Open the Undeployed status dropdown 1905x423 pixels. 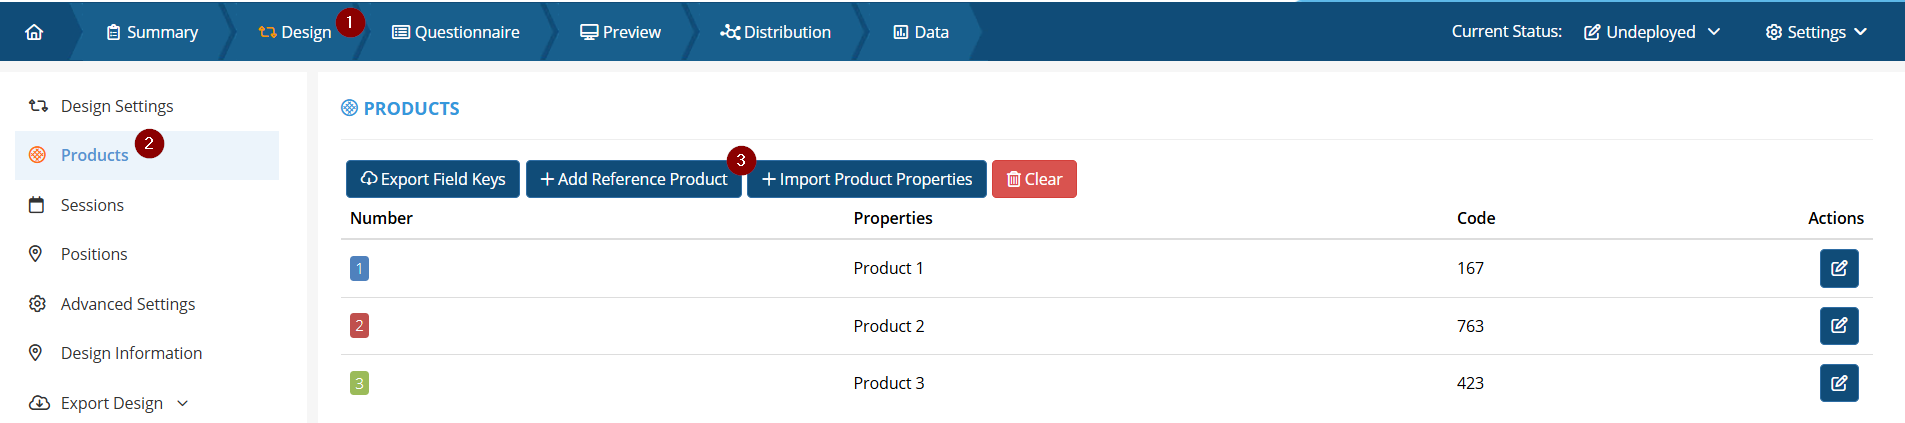coord(1651,32)
